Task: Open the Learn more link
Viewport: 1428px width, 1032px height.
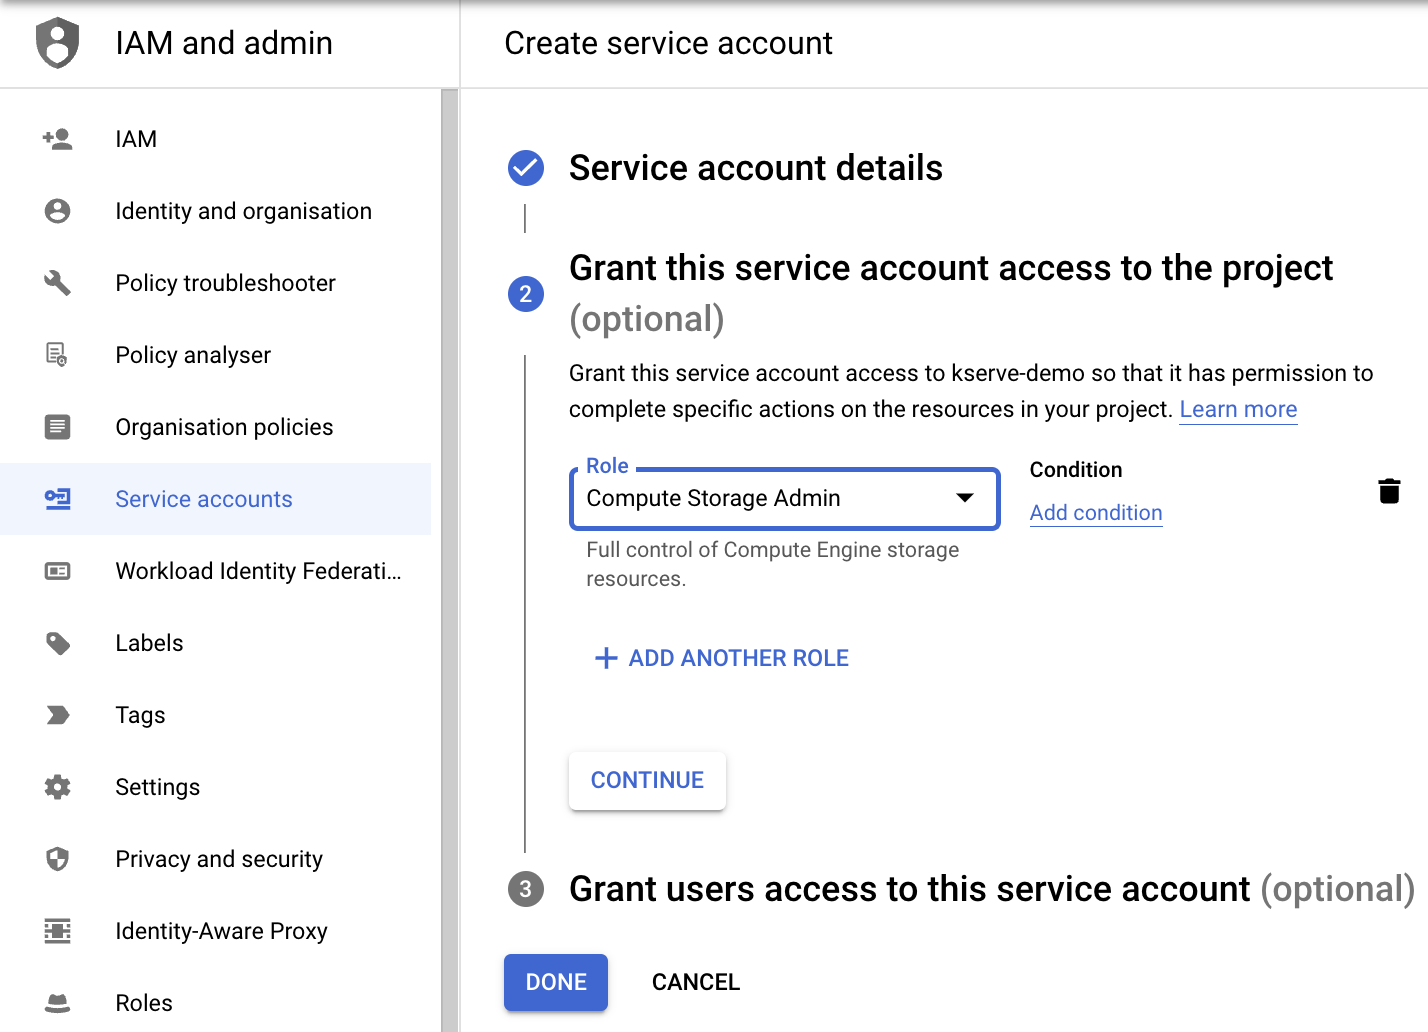Action: pos(1238,409)
